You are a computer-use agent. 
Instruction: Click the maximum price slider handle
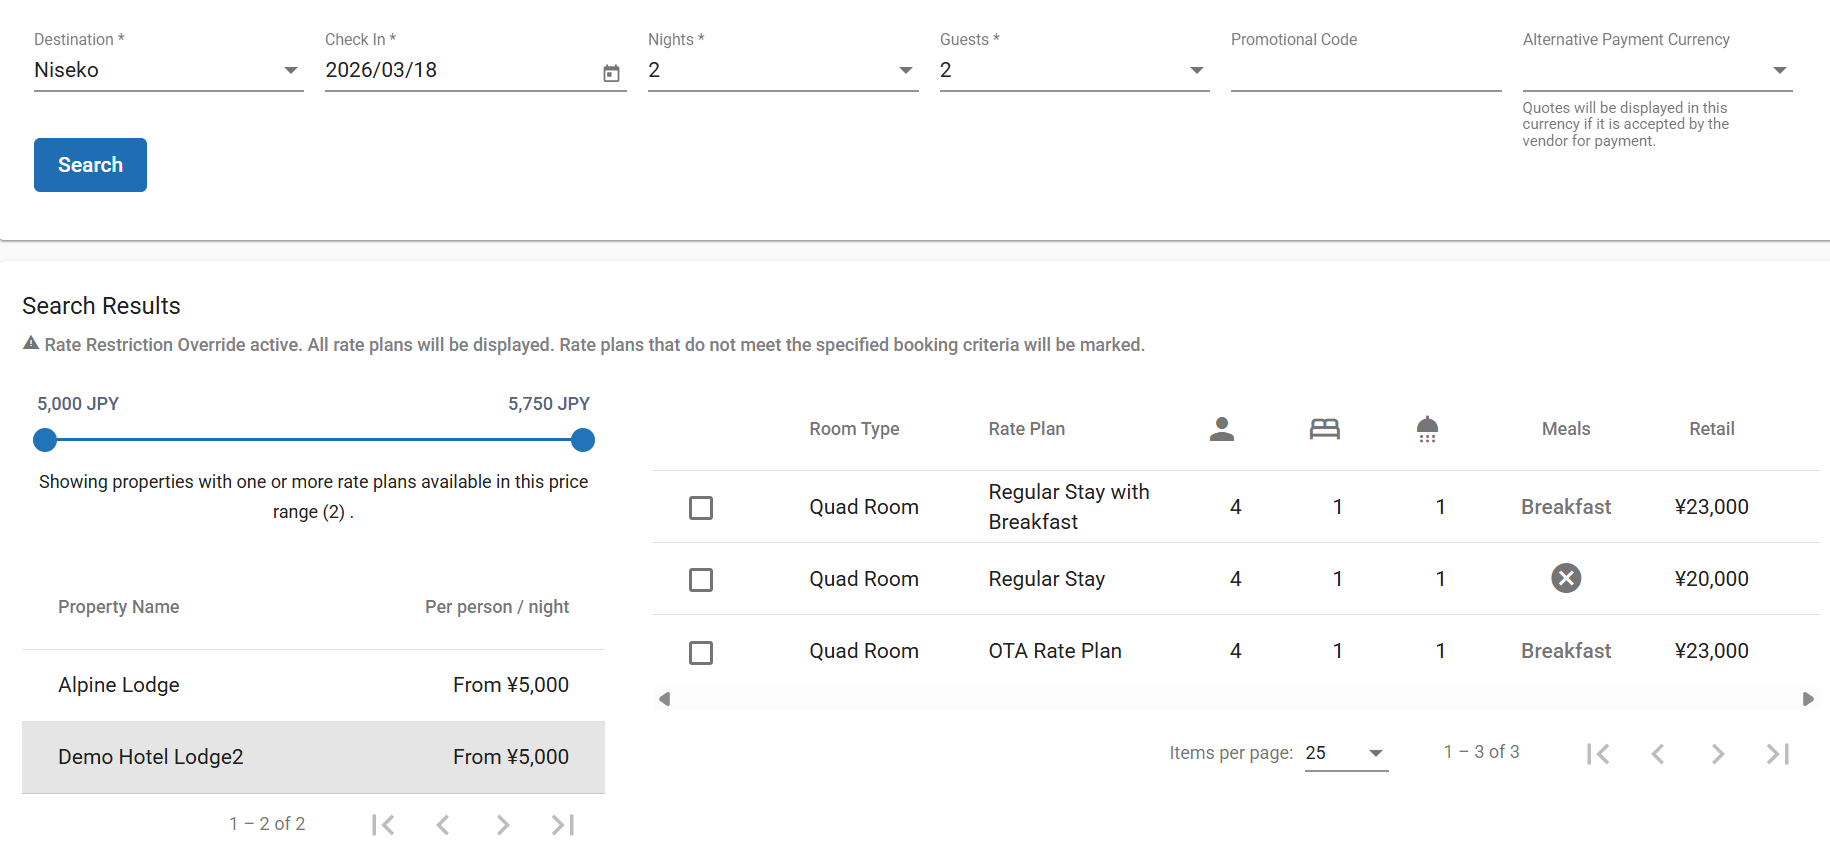[x=583, y=440]
